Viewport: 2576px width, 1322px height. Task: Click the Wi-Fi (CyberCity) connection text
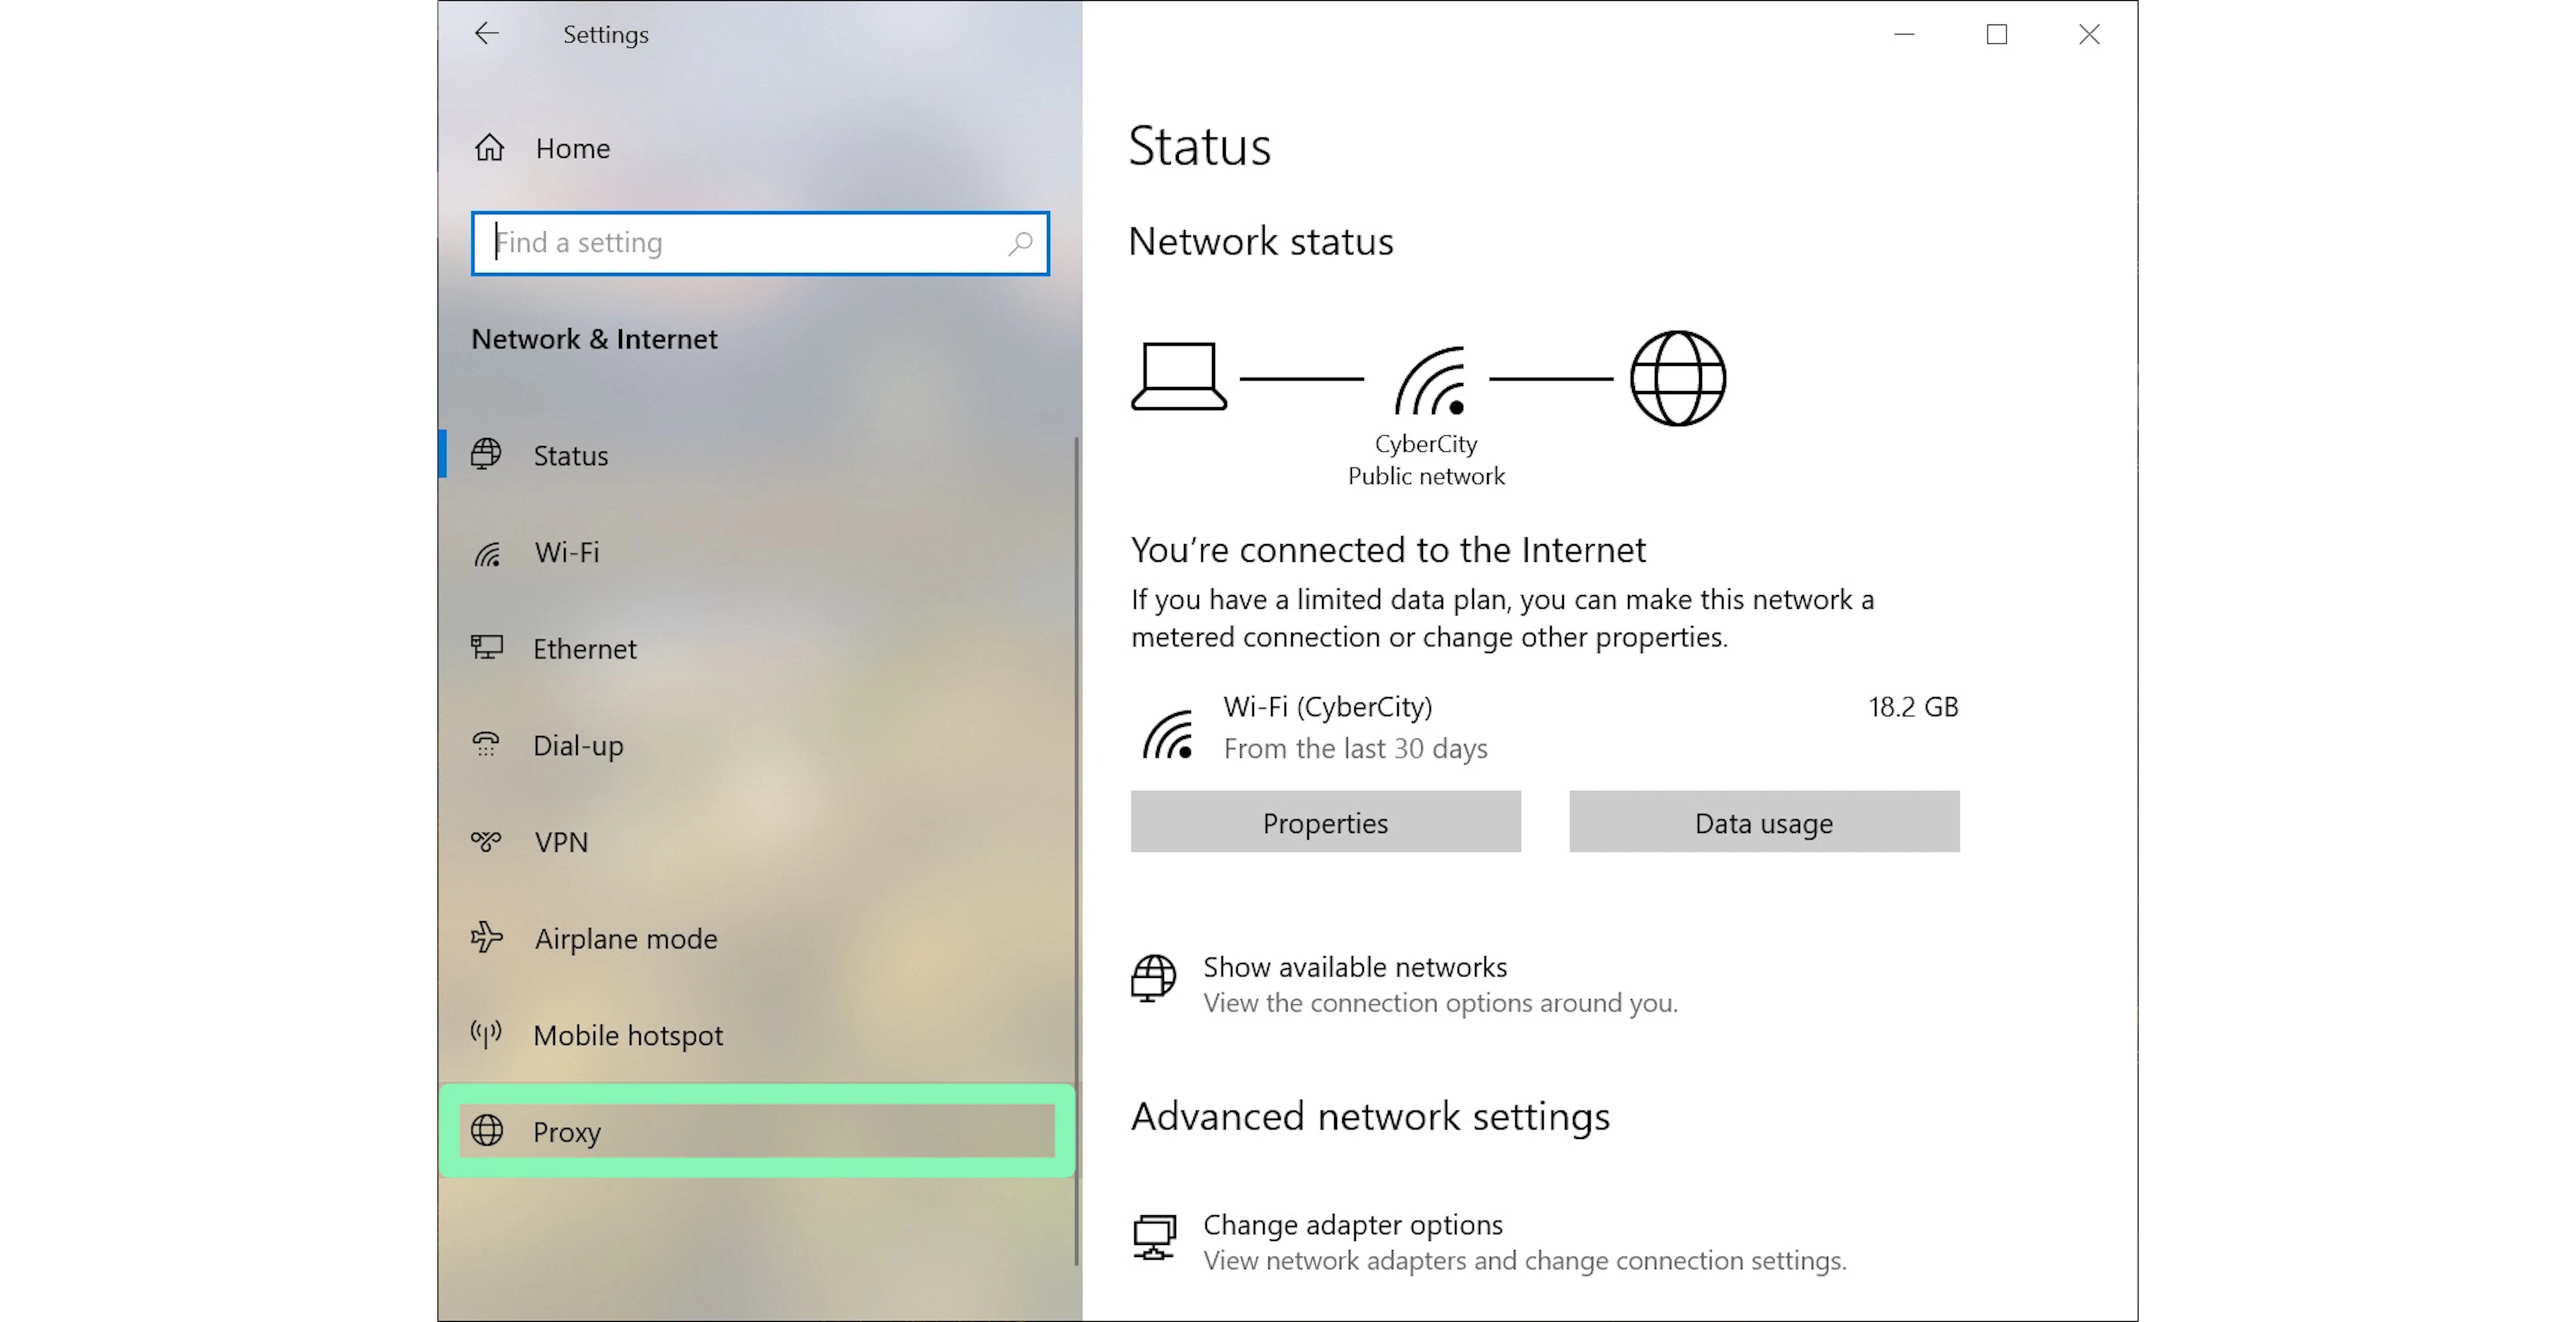(1328, 707)
